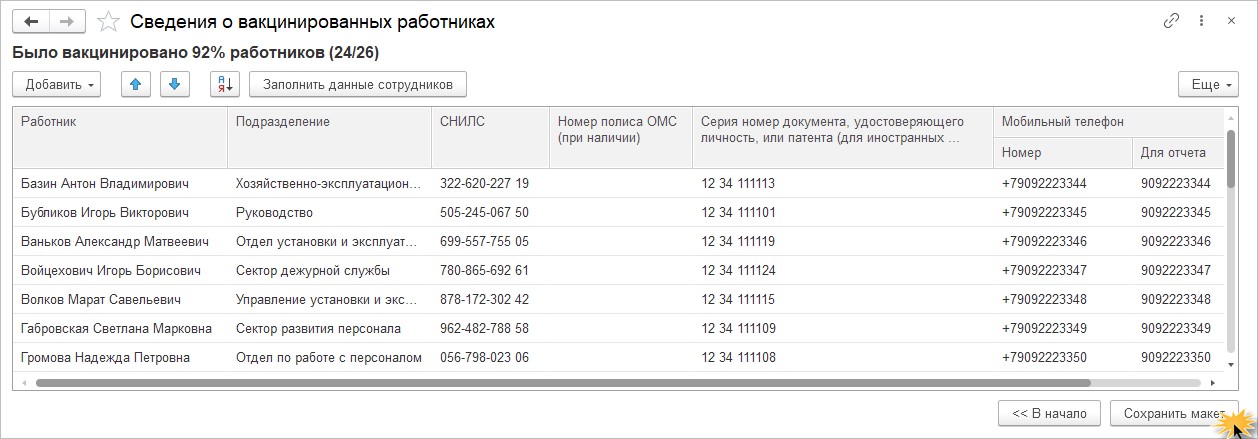
Task: Click document cell 12 34 111113
Action: click(843, 183)
